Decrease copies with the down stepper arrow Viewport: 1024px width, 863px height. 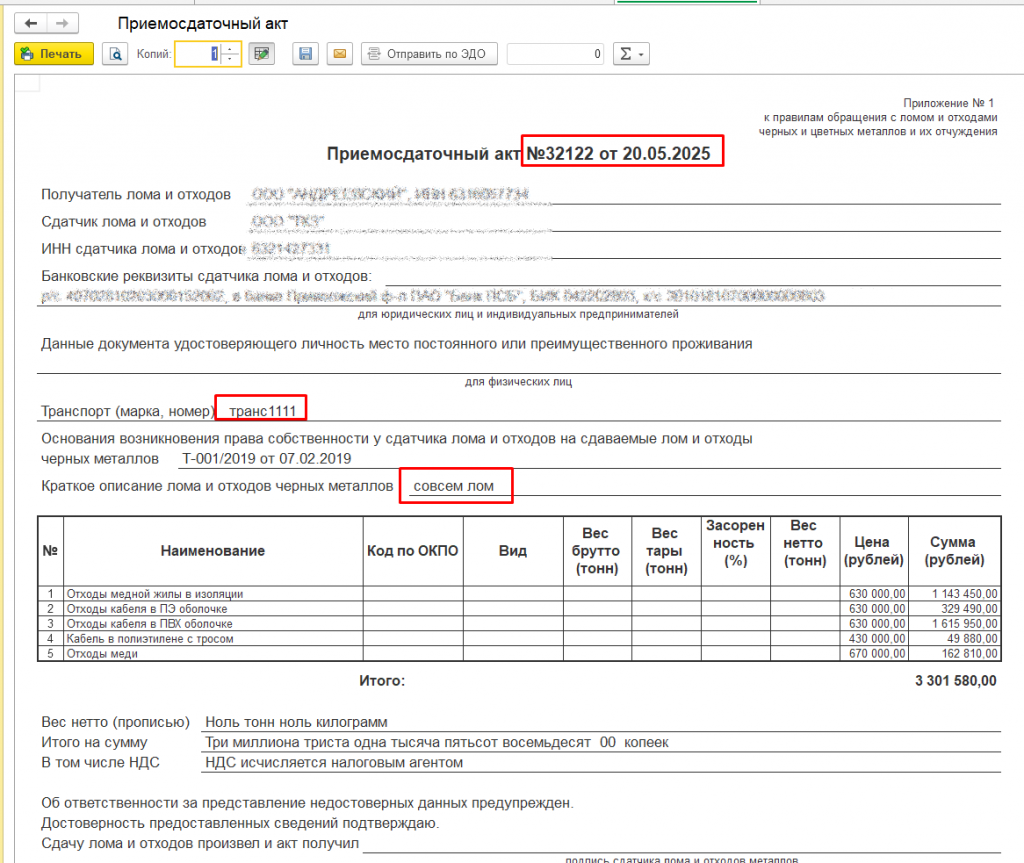click(x=231, y=59)
